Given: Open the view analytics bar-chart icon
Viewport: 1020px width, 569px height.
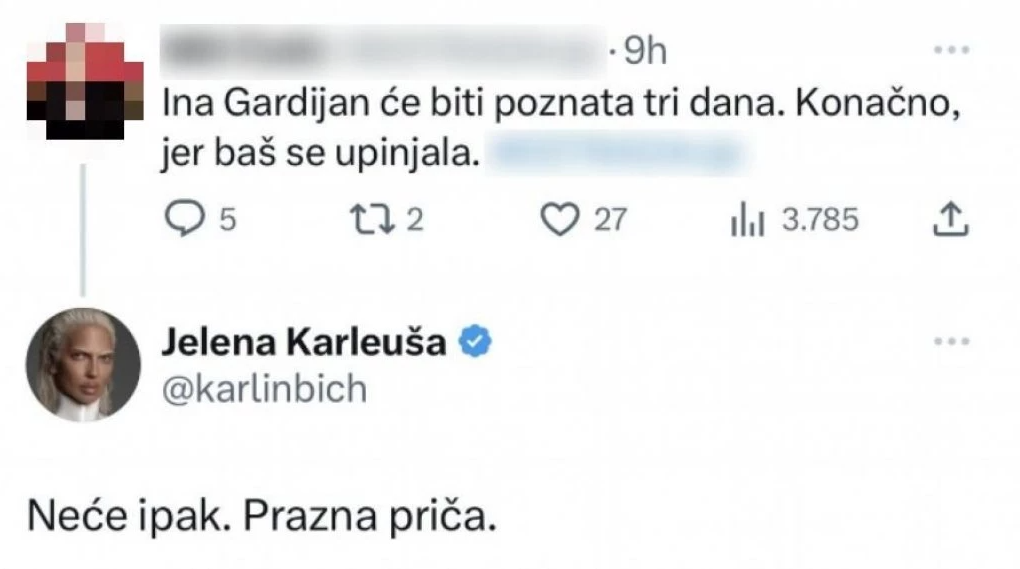Looking at the screenshot, I should pos(748,221).
